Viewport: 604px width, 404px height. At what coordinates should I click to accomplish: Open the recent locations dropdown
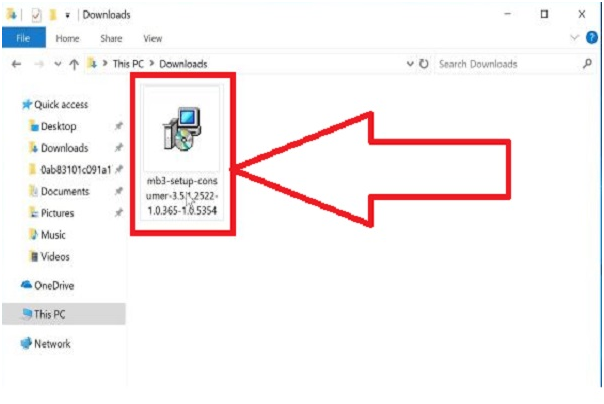click(x=58, y=64)
